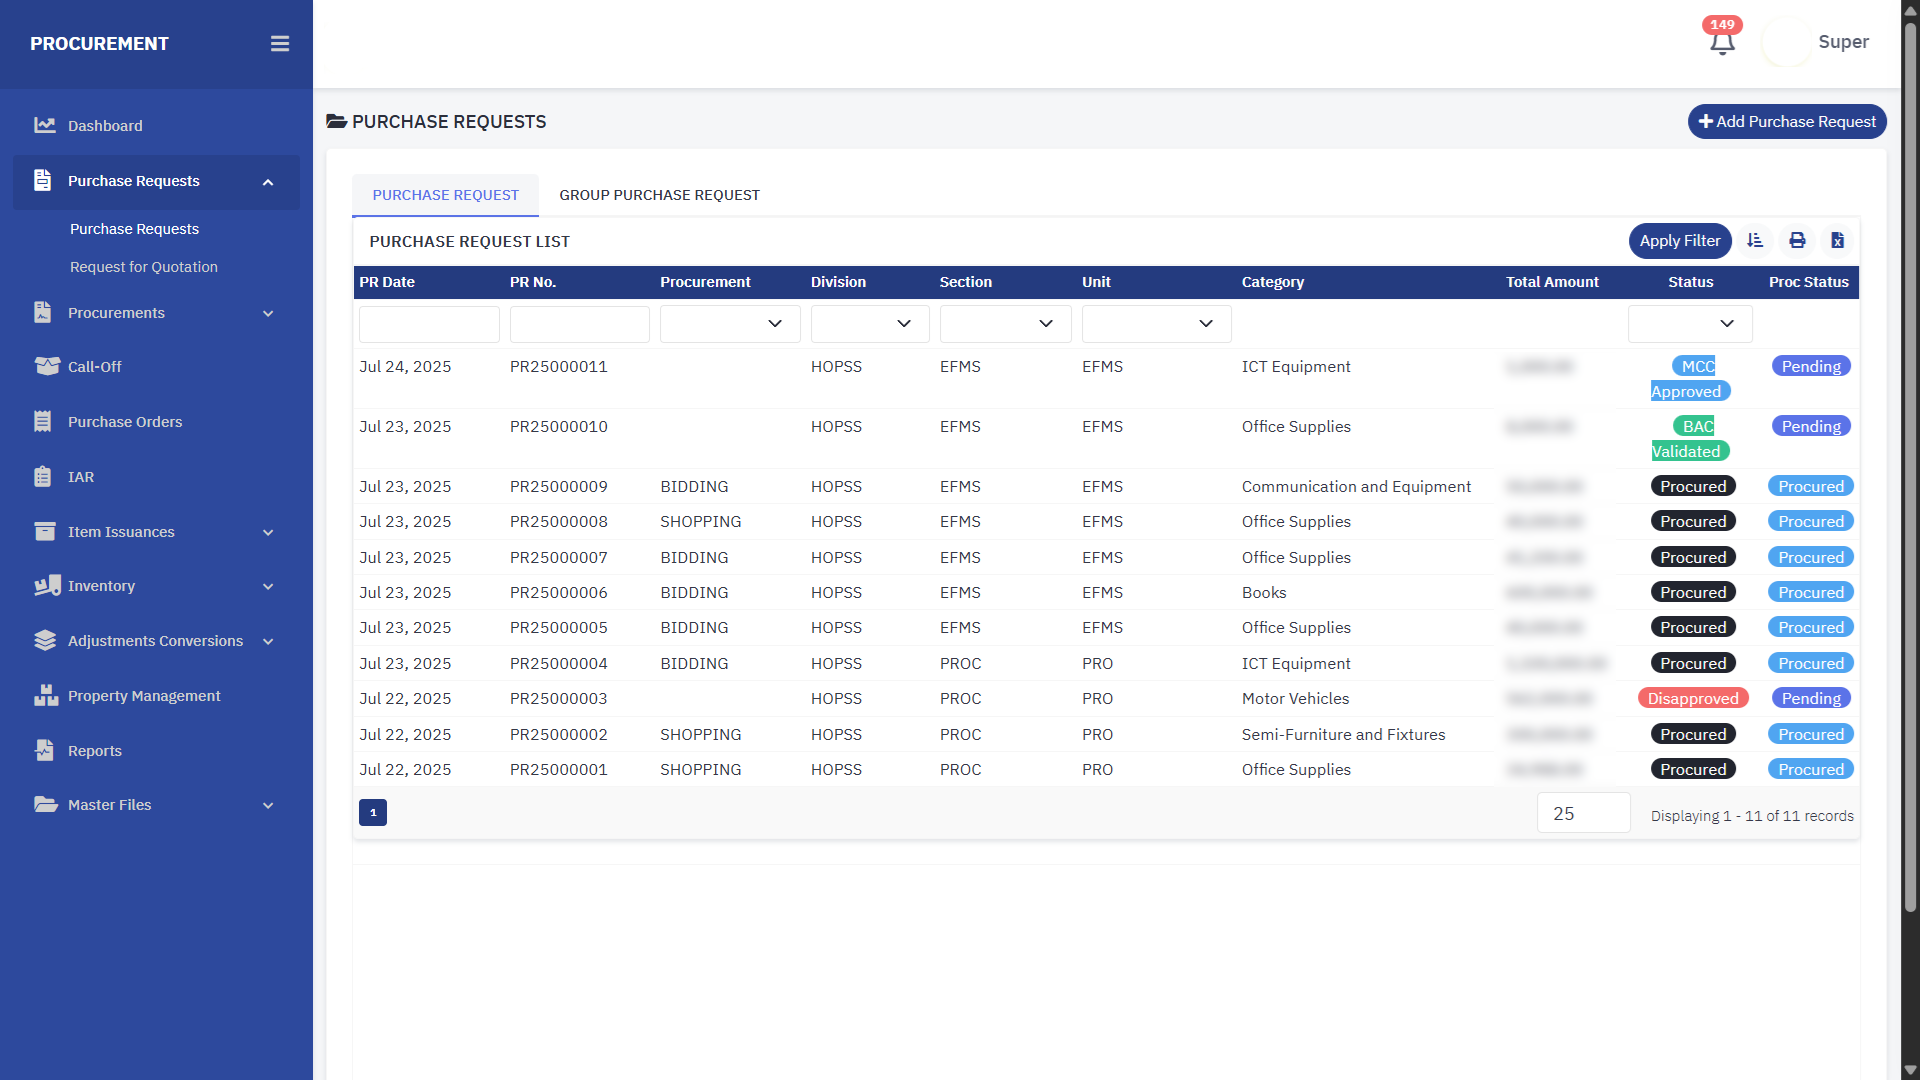1920x1080 pixels.
Task: Click the Excel export icon
Action: point(1837,241)
